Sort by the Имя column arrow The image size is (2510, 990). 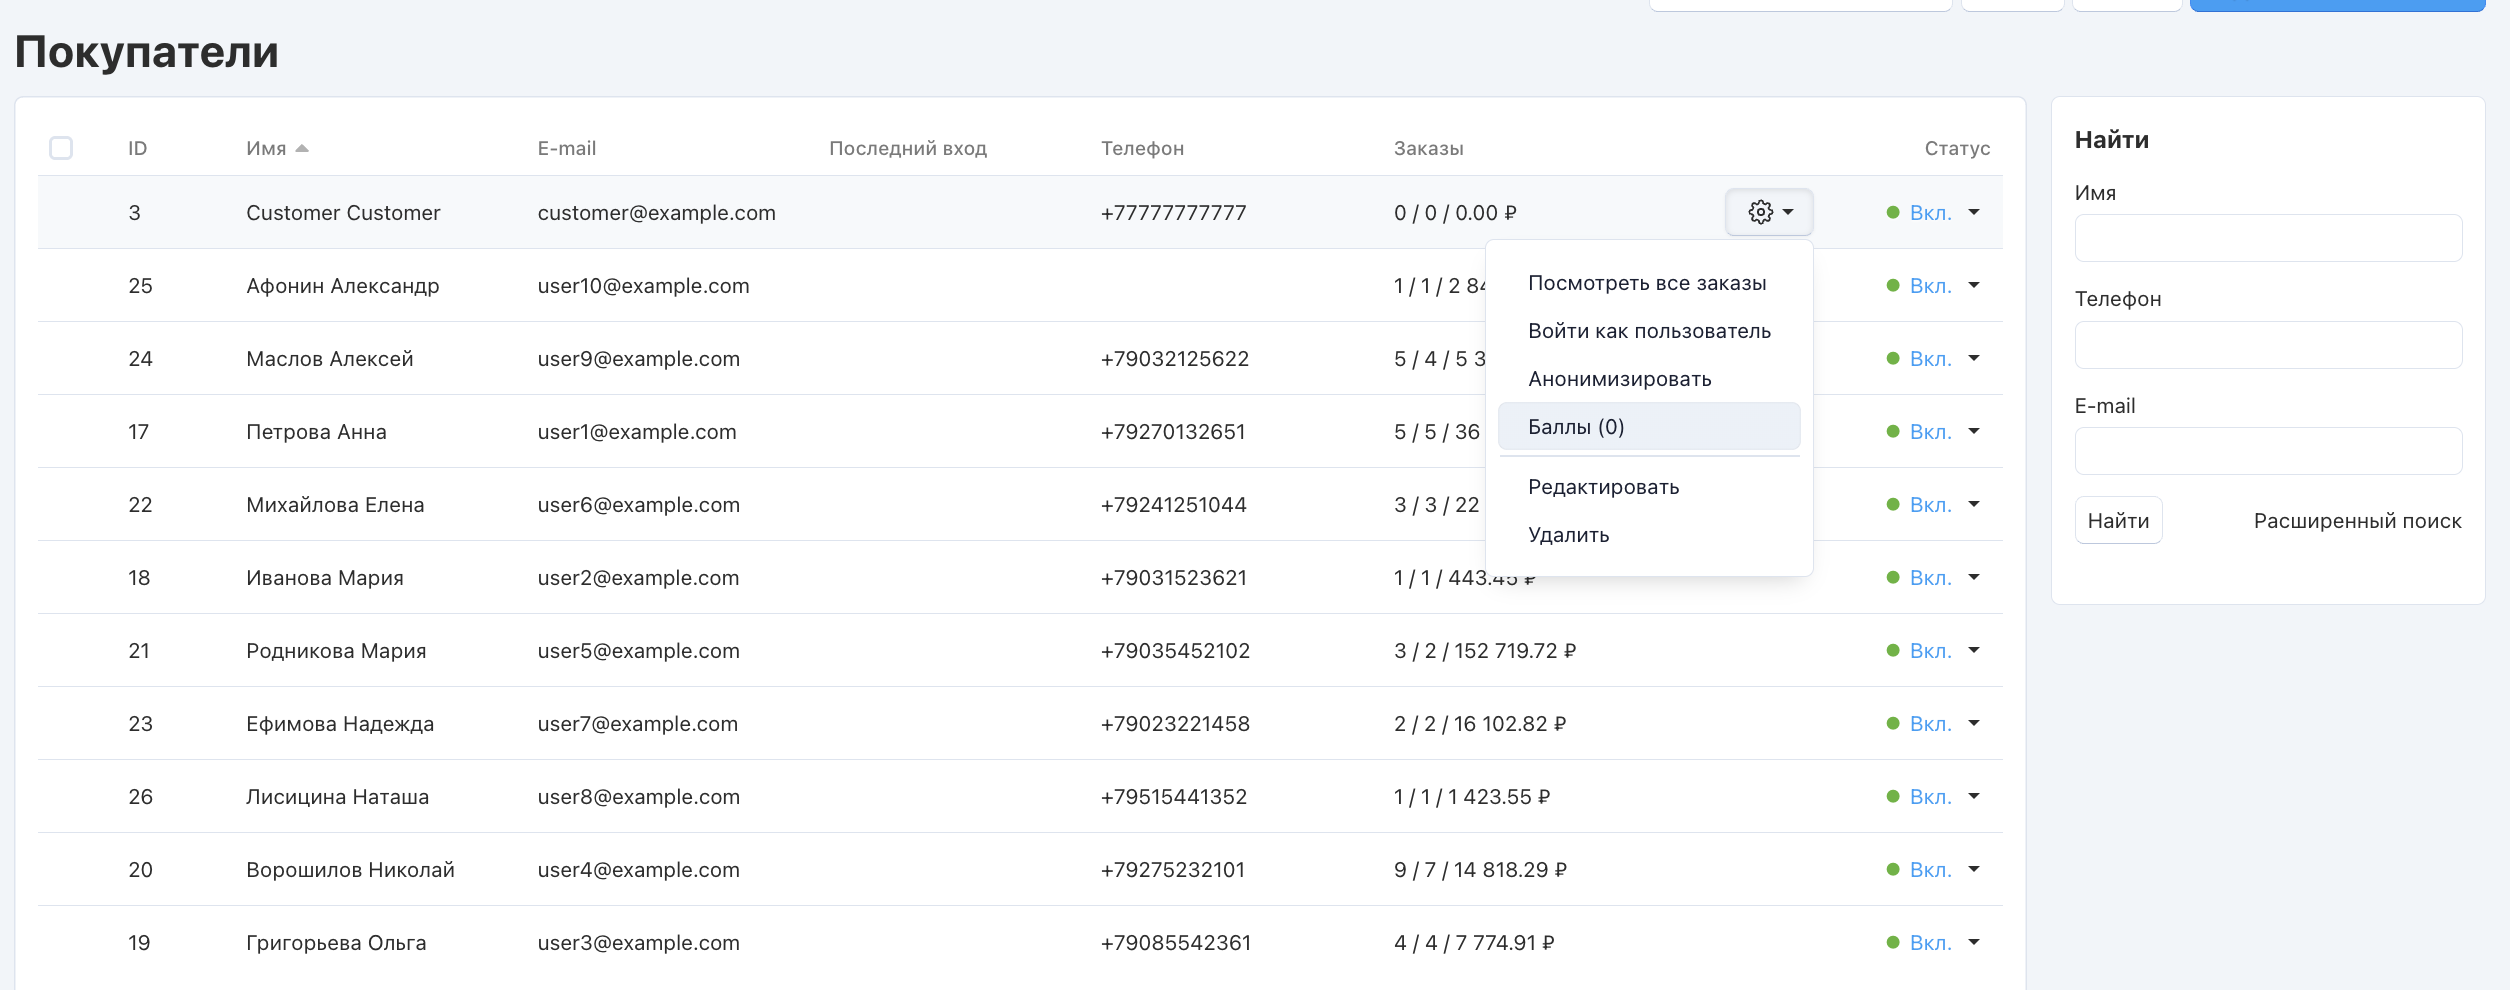pos(302,149)
